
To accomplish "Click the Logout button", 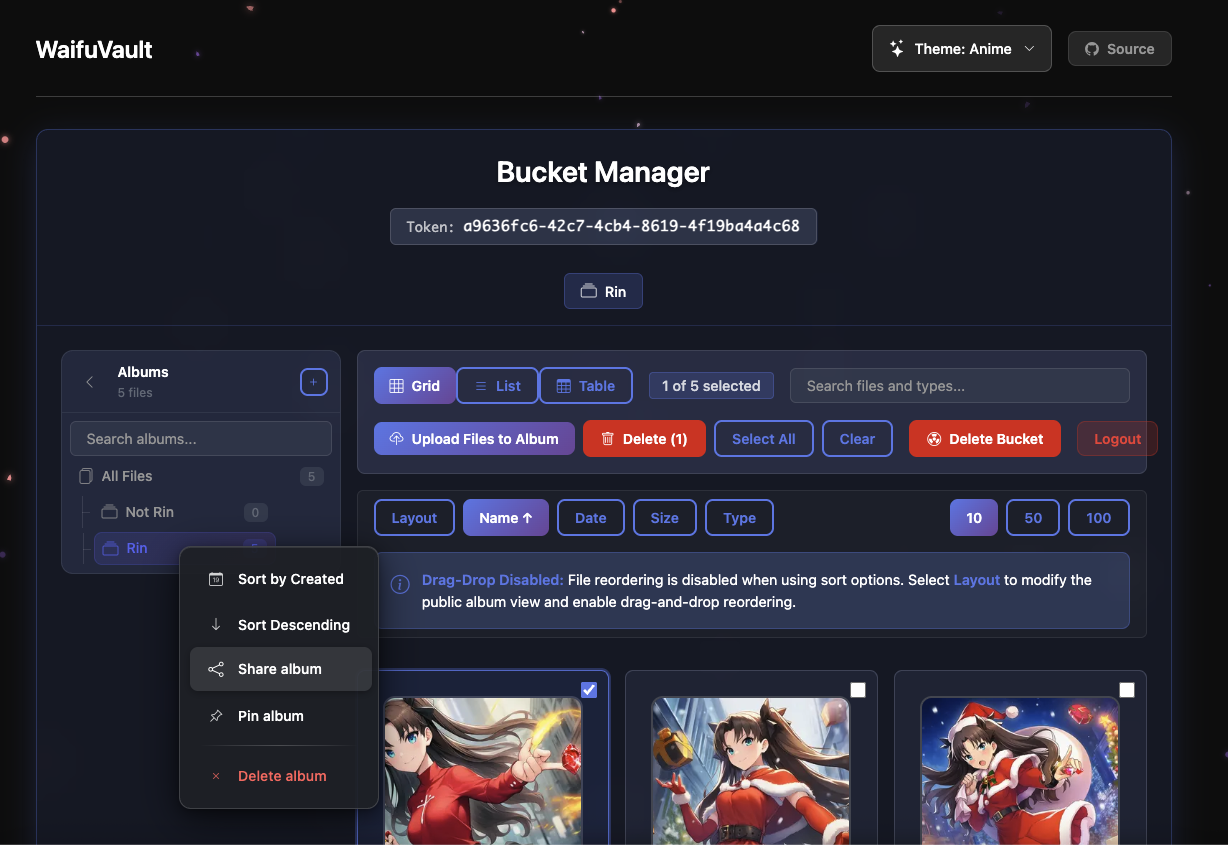I will pos(1117,439).
